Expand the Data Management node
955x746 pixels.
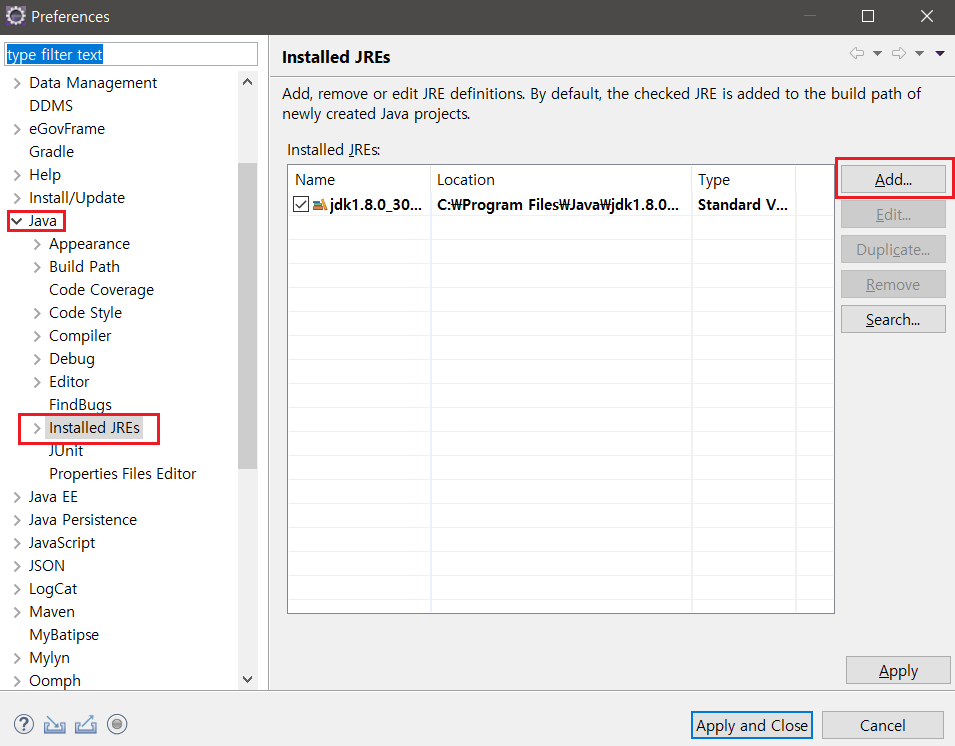pos(17,83)
